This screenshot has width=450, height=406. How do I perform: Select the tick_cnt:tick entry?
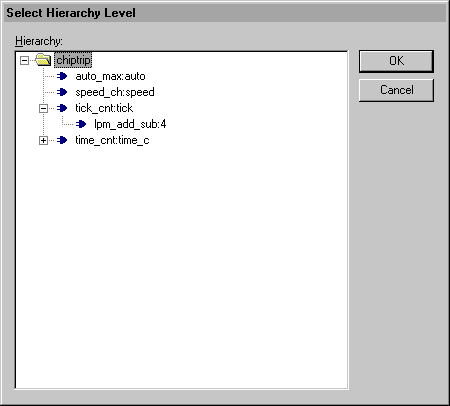(104, 108)
